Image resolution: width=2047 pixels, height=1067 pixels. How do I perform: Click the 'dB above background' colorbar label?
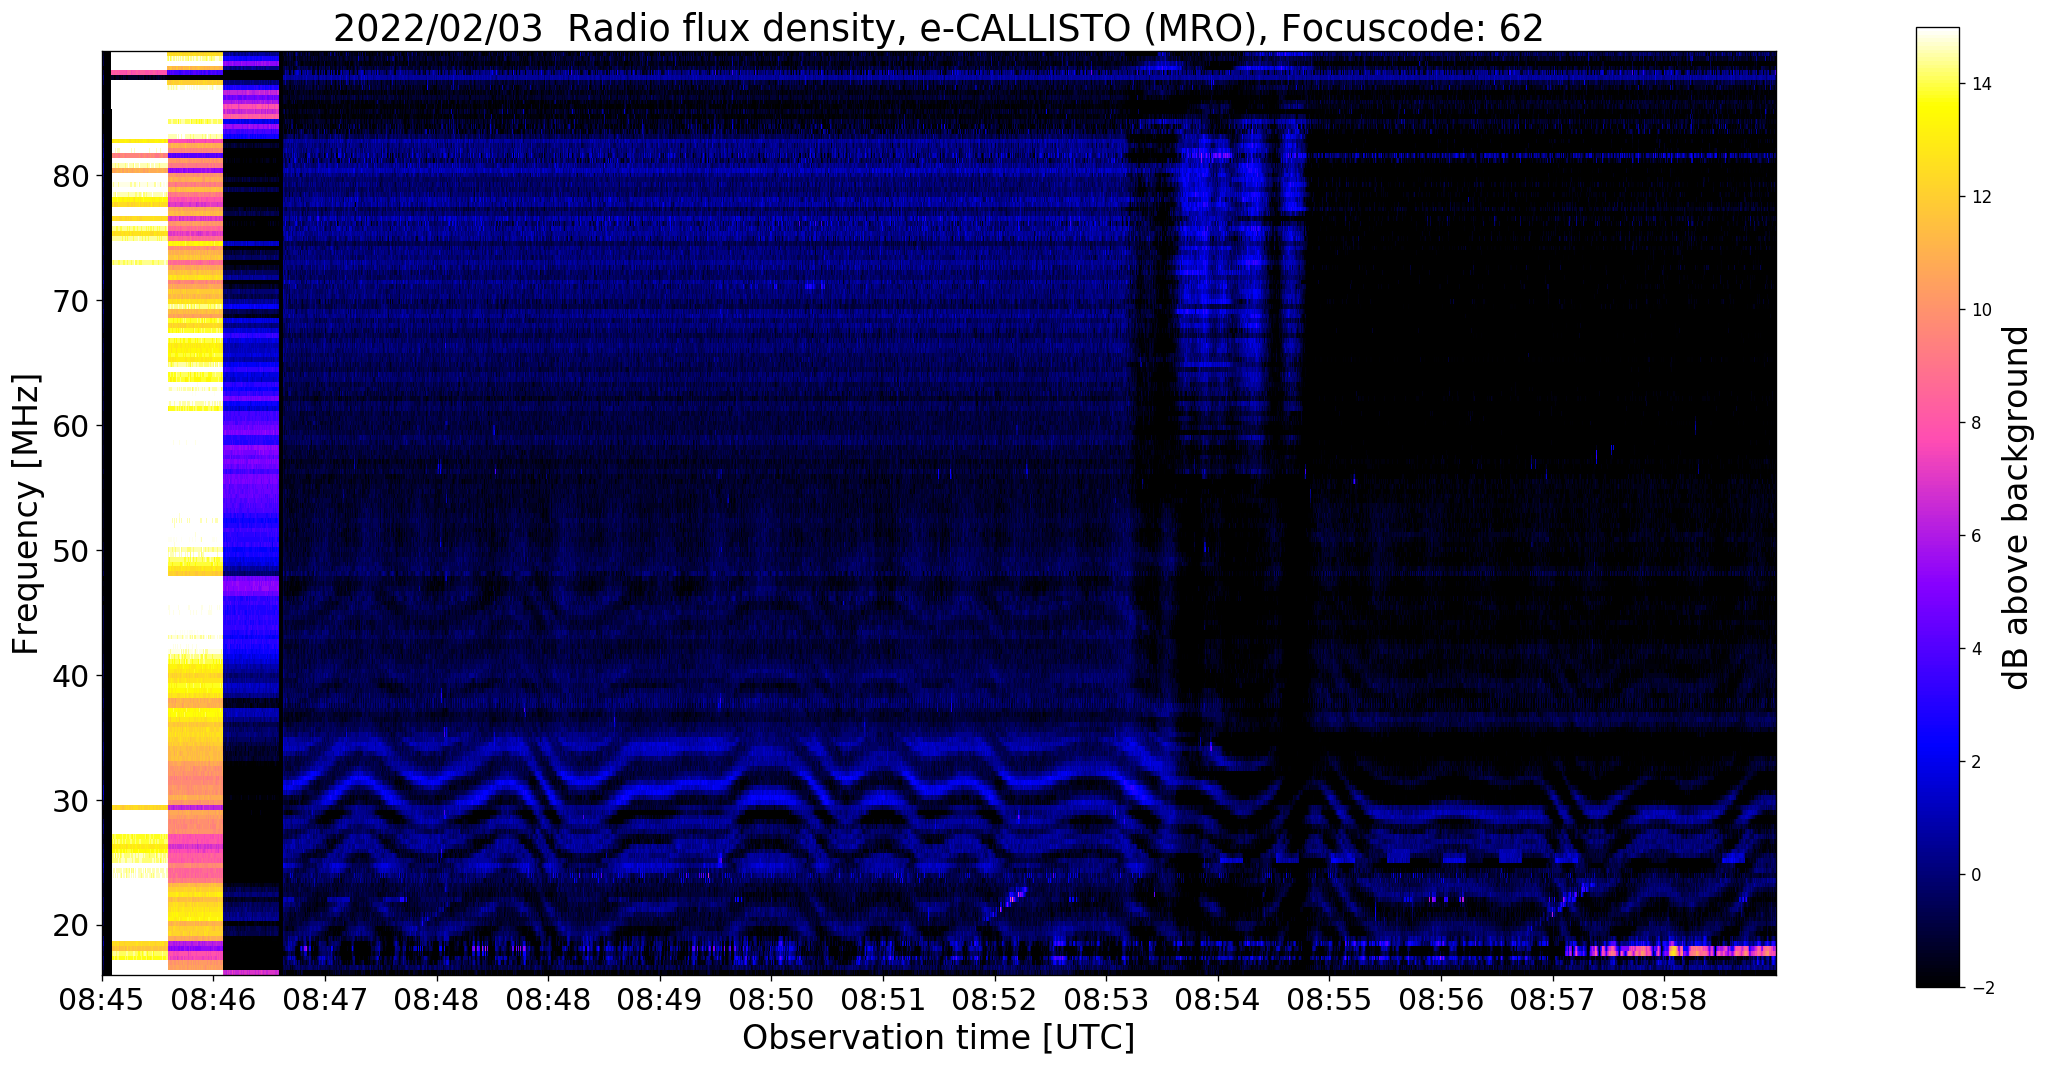click(2017, 508)
